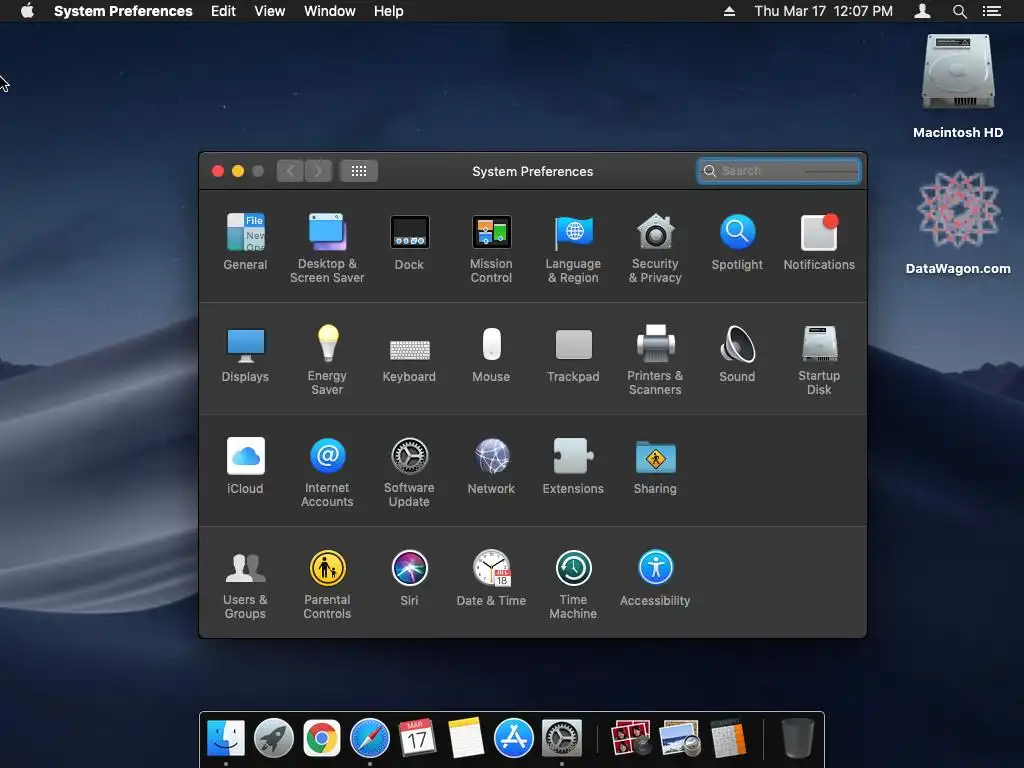Focus the Search field in System Preferences
This screenshot has width=1024, height=768.
tap(778, 171)
